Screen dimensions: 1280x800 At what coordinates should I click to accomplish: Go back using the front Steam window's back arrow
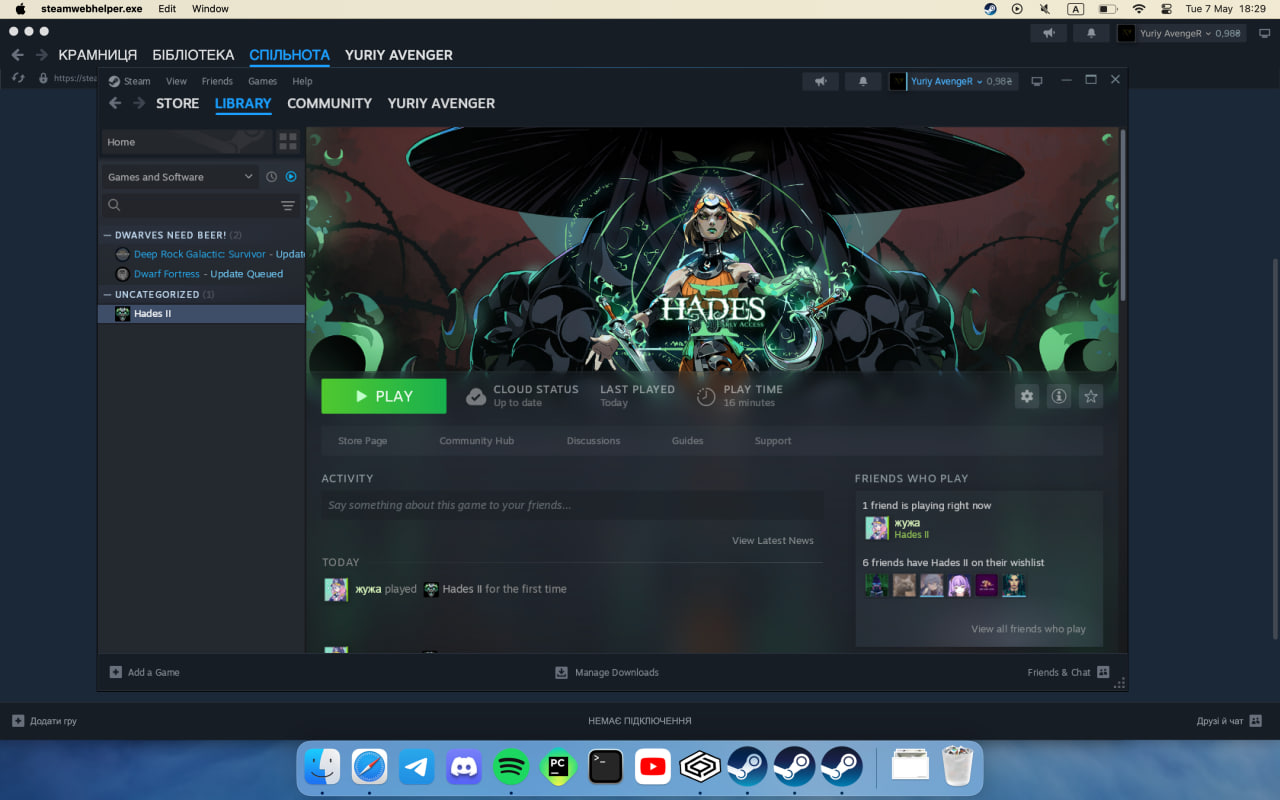coord(115,103)
